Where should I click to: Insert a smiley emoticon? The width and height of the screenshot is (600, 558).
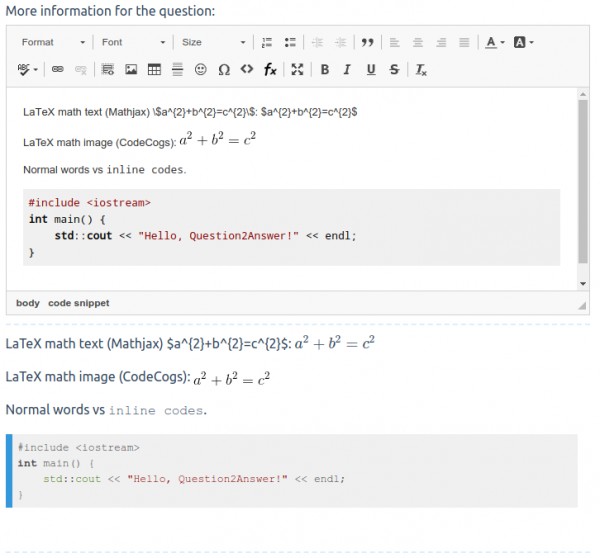[201, 69]
